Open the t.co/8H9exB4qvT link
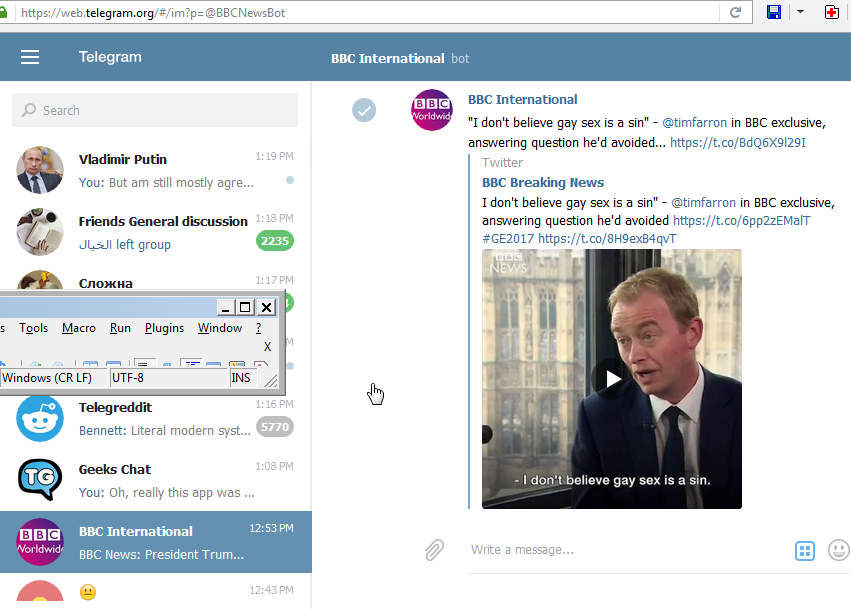The width and height of the screenshot is (851, 609). [x=607, y=239]
